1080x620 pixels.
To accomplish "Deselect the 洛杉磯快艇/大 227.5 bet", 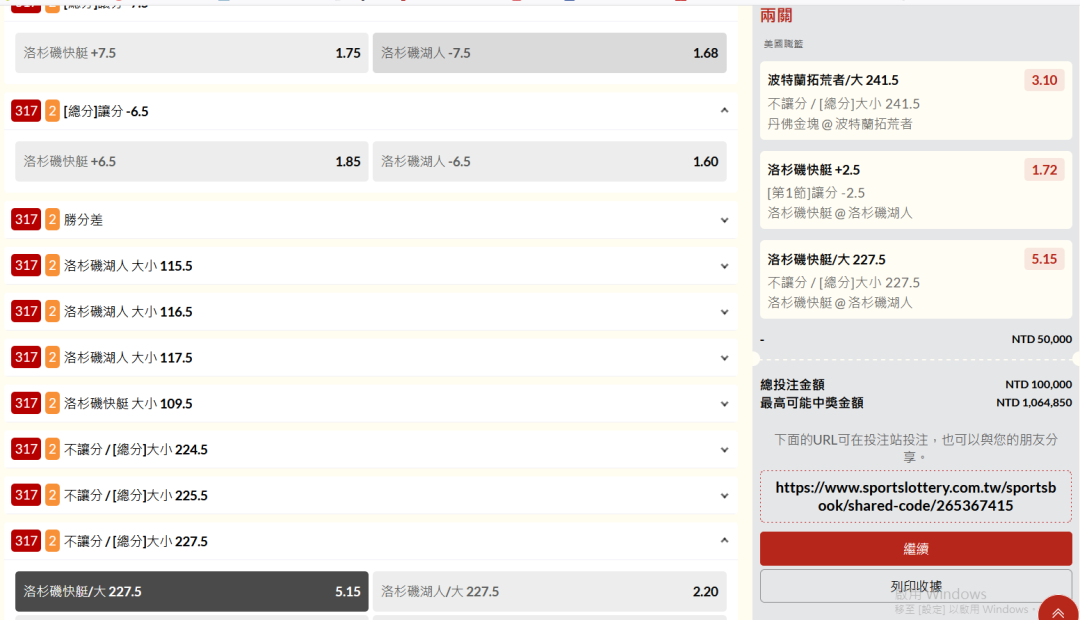I will pyautogui.click(x=191, y=591).
